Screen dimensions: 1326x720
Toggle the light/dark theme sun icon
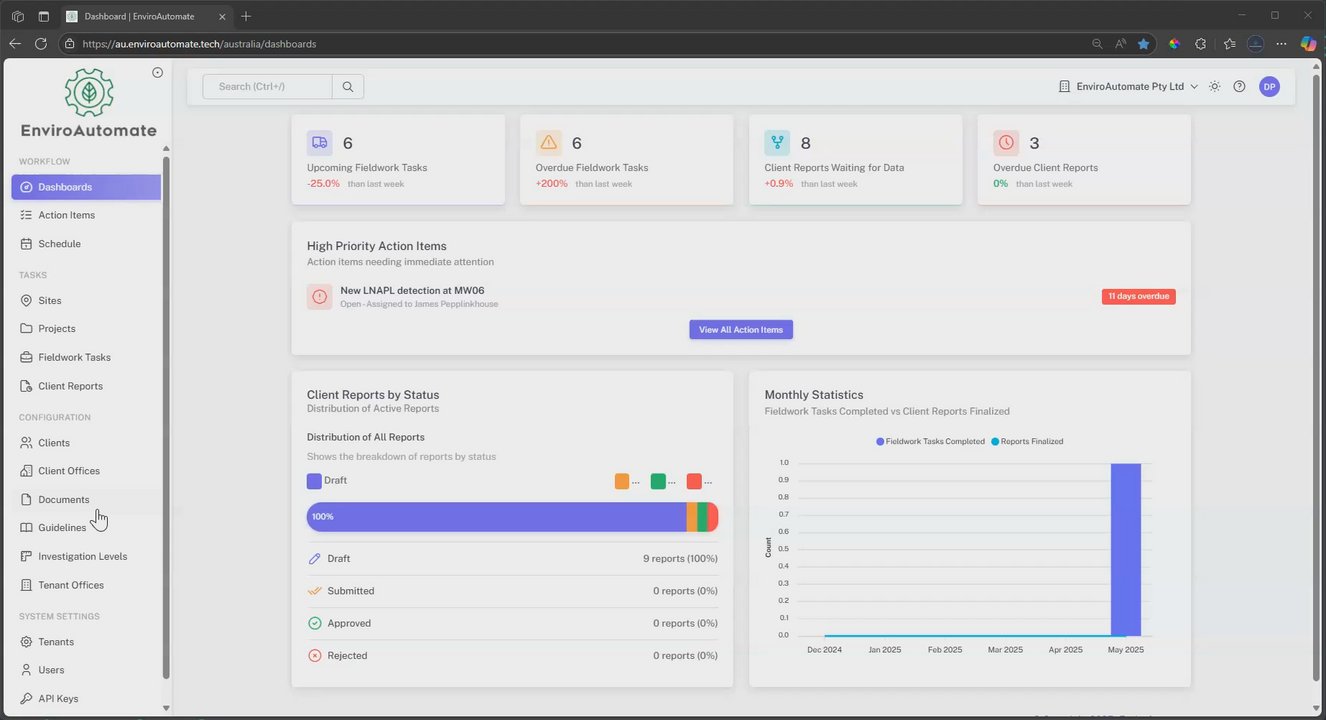point(1214,87)
